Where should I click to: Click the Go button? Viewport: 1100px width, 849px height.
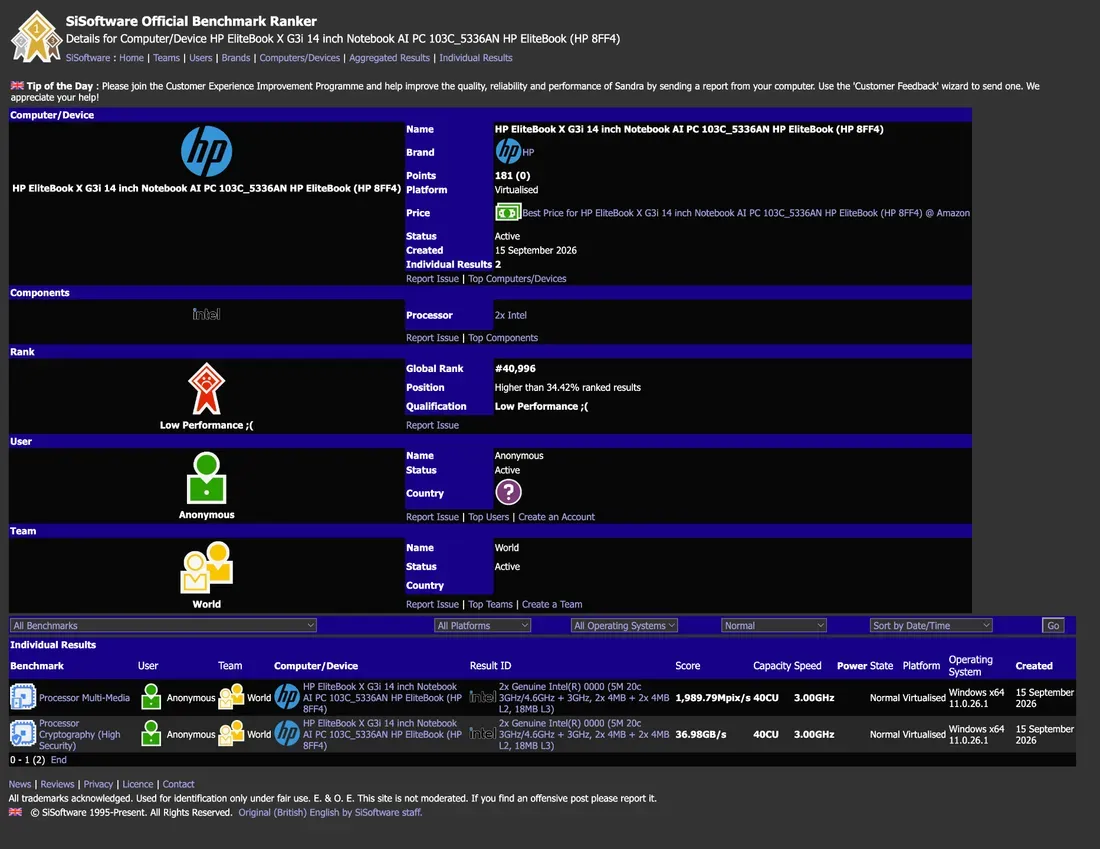click(1053, 625)
